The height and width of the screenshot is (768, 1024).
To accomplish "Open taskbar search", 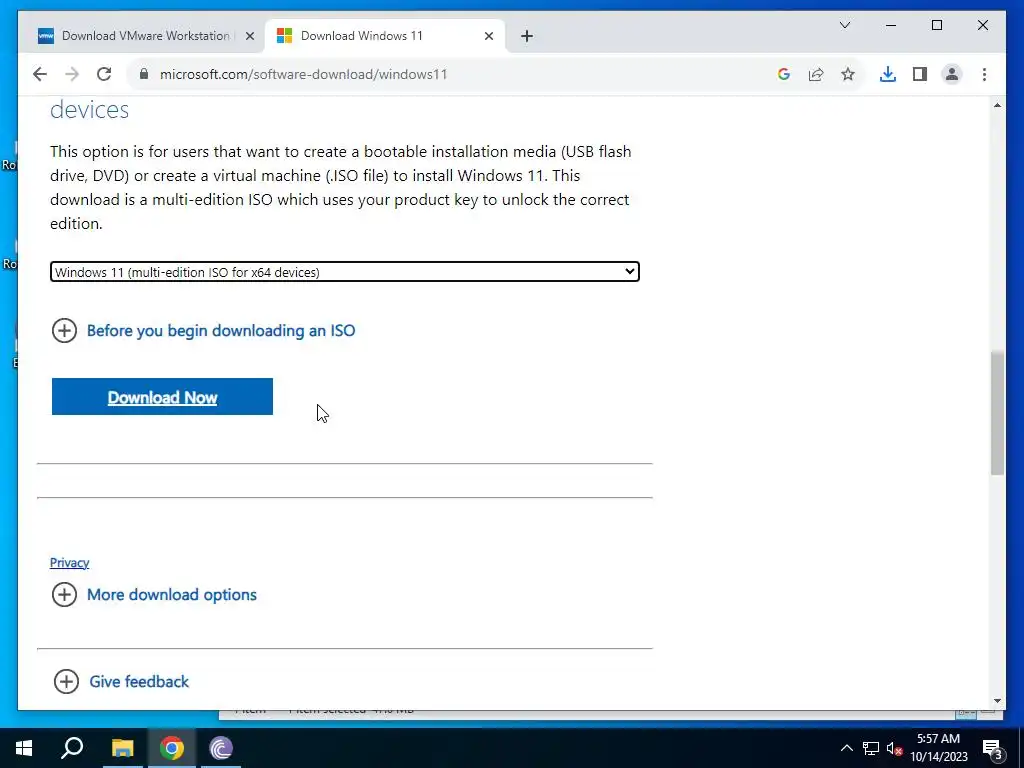I will coord(72,748).
